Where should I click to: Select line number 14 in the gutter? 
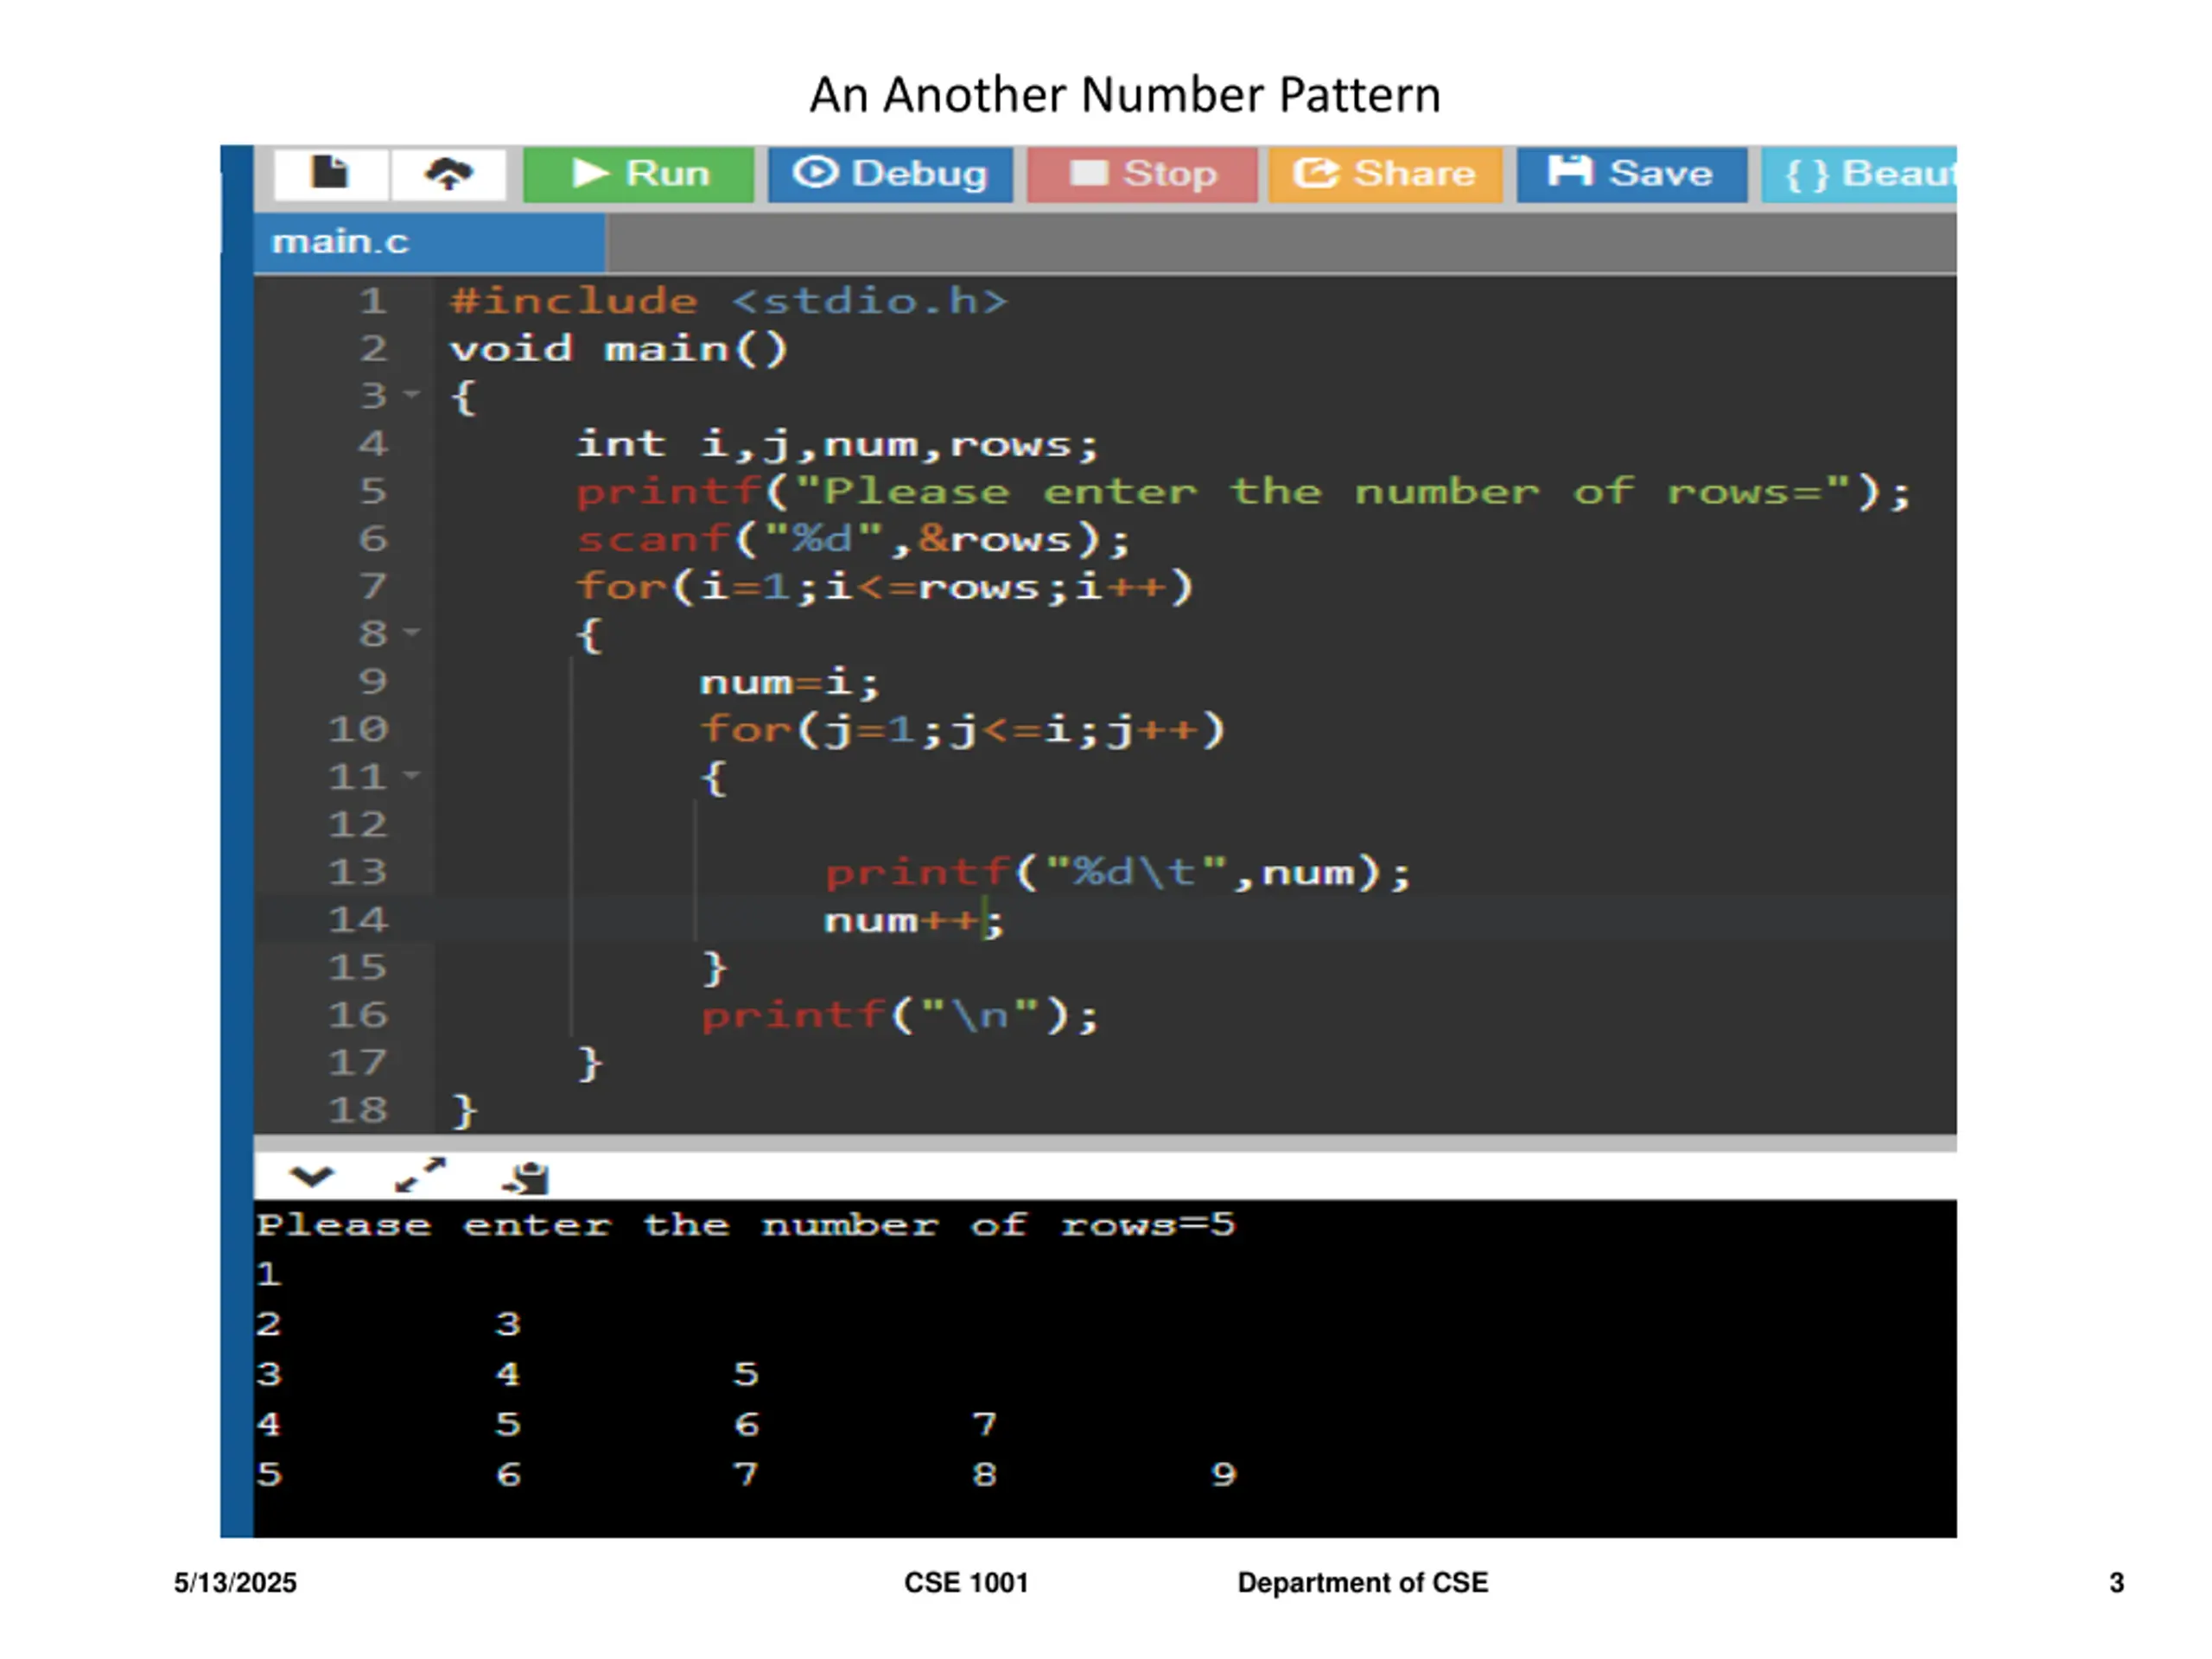(358, 920)
